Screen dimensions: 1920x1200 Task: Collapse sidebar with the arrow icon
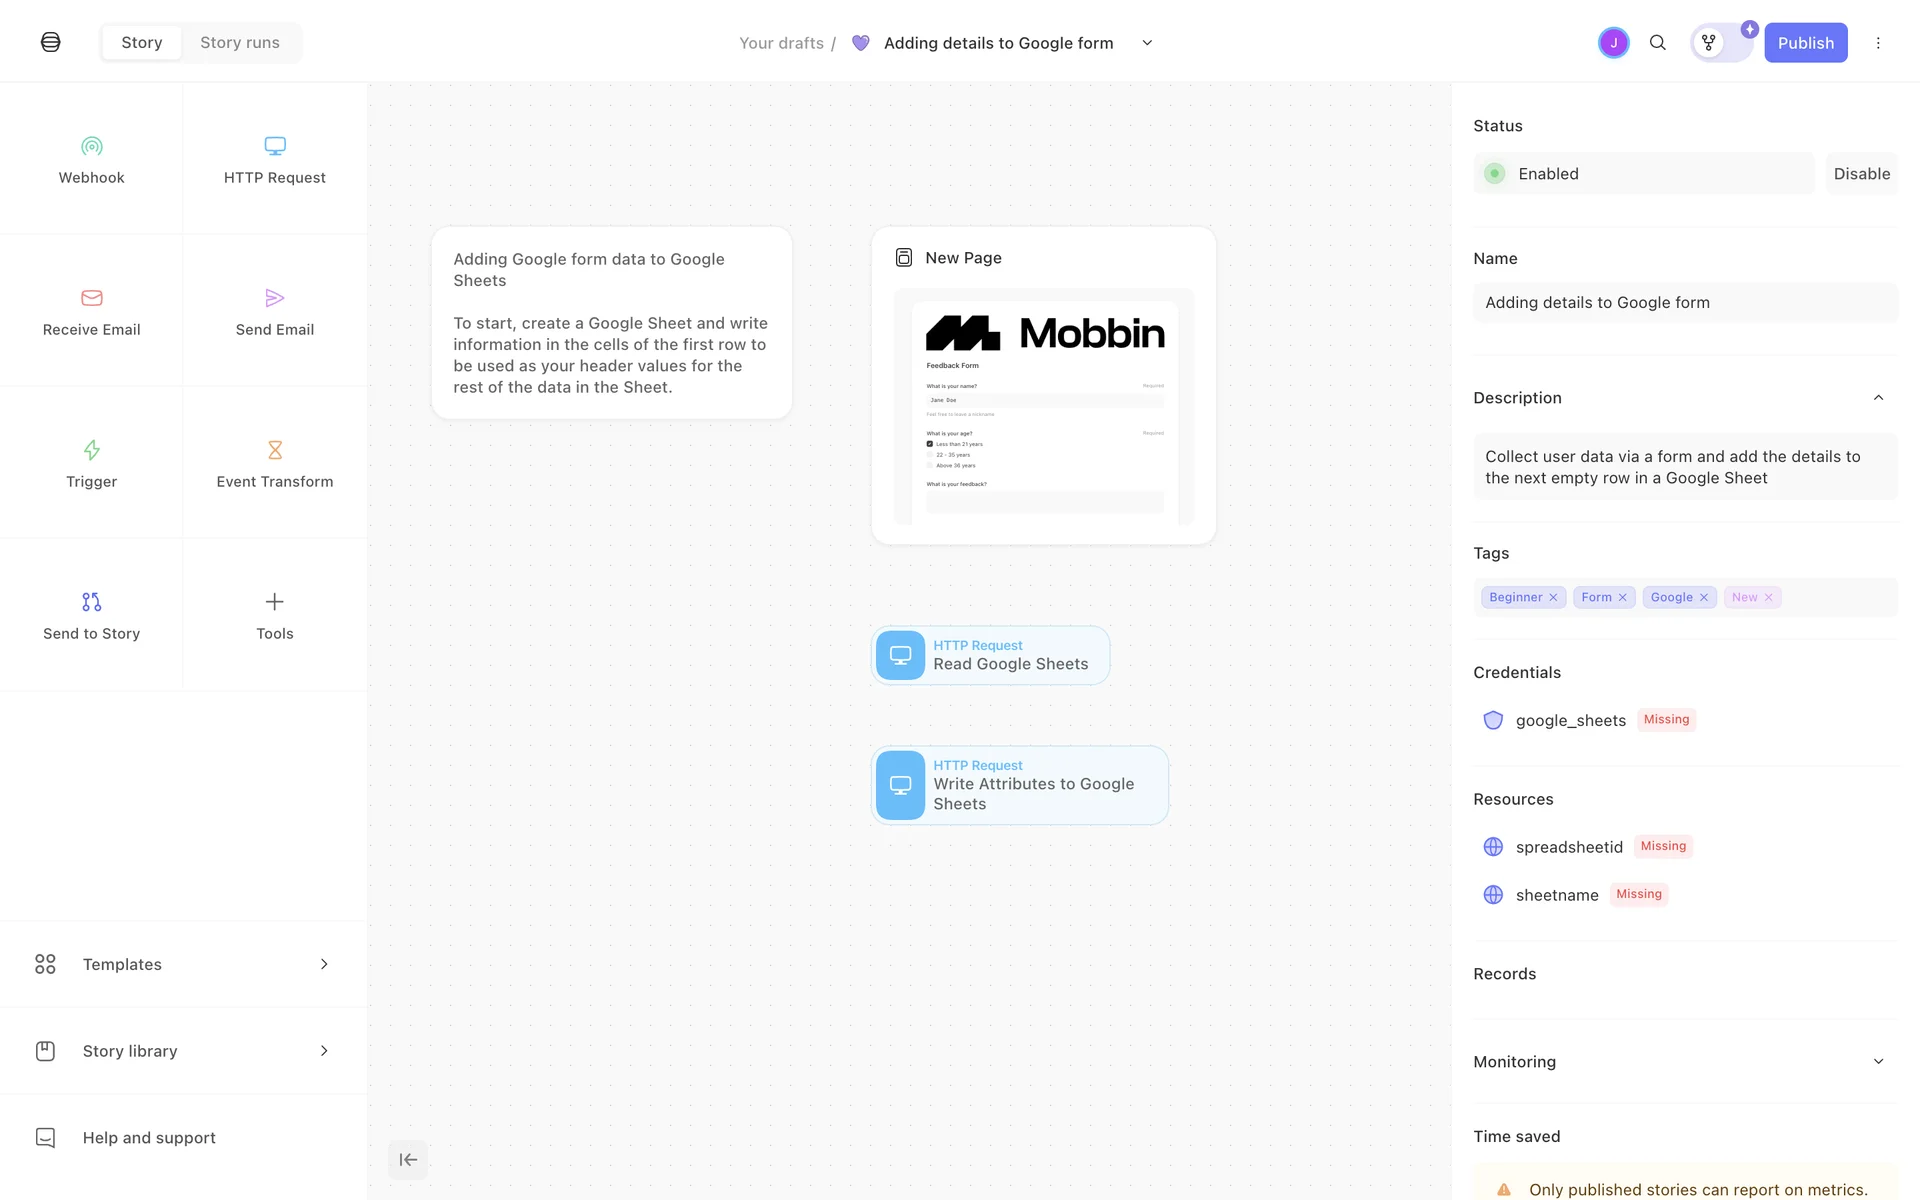click(x=408, y=1160)
